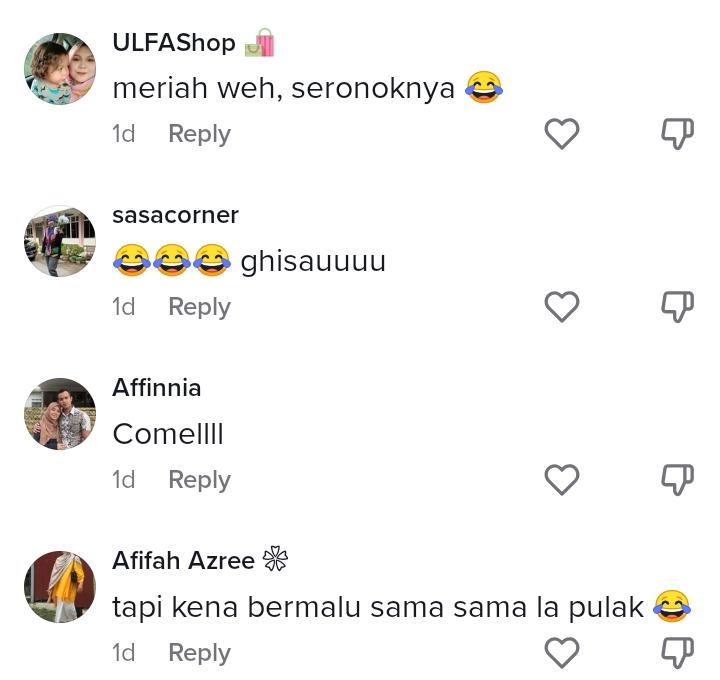Dislike Afifah Azree's comment
The height and width of the screenshot is (680, 720).
(x=677, y=653)
